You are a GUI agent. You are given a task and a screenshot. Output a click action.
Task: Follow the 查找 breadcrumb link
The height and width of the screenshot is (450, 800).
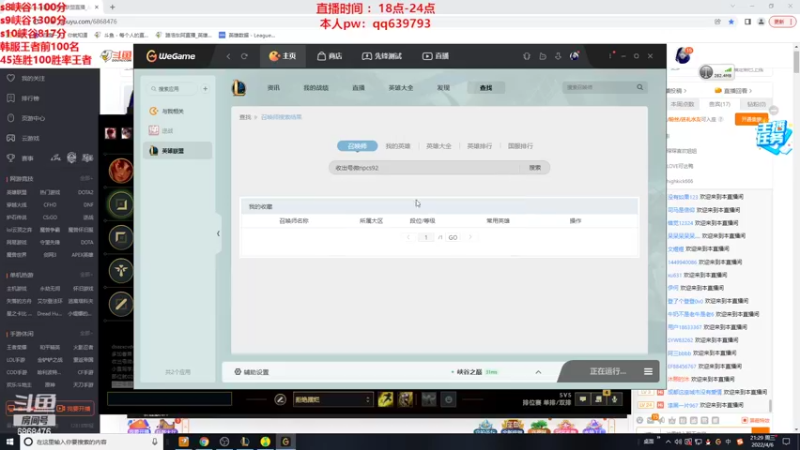point(245,117)
